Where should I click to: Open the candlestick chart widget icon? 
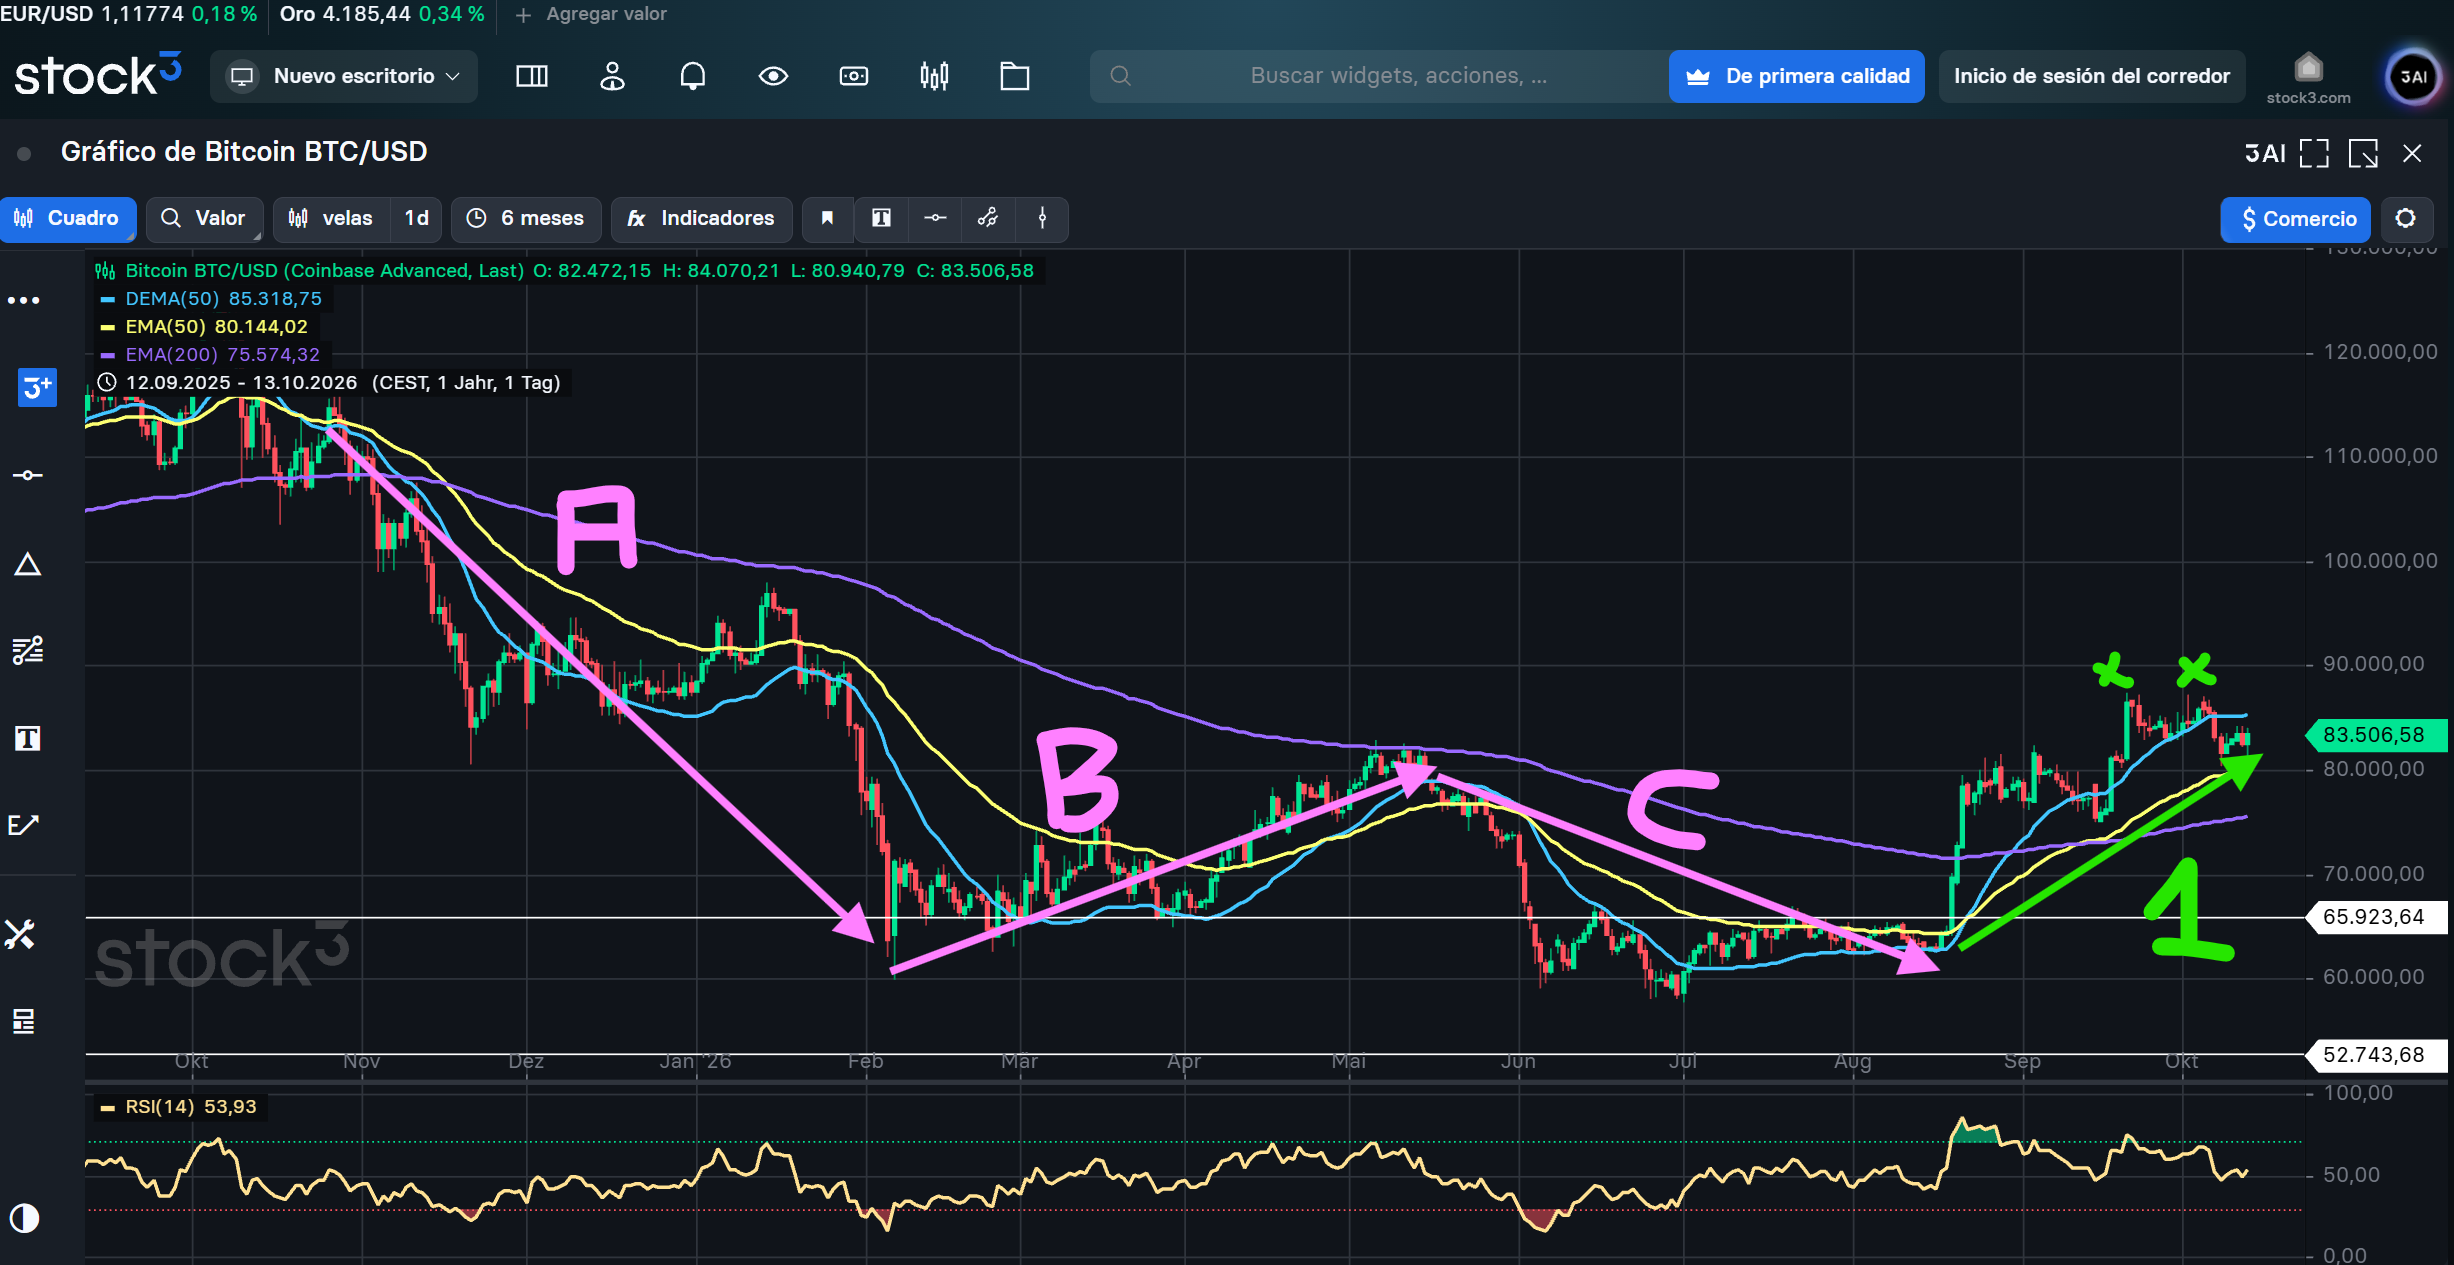point(934,76)
